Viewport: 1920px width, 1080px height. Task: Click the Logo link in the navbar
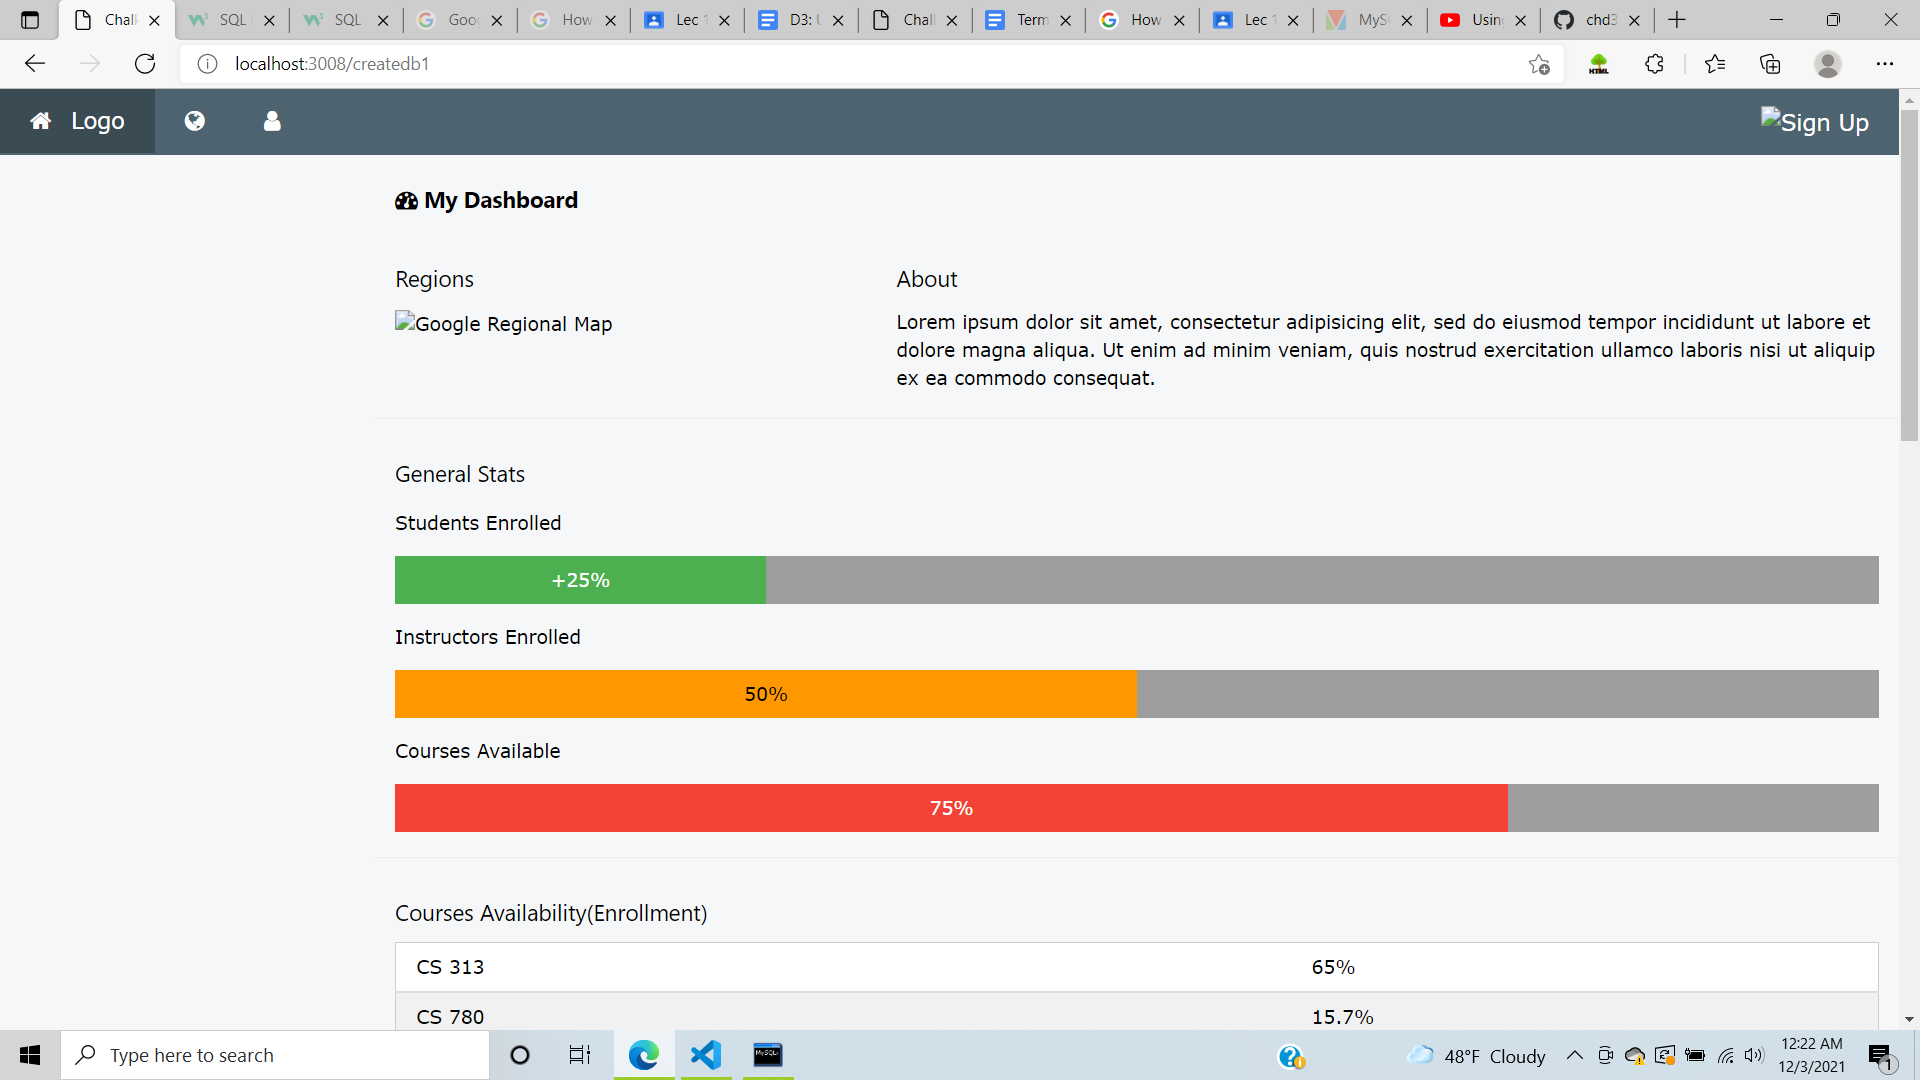[x=97, y=121]
